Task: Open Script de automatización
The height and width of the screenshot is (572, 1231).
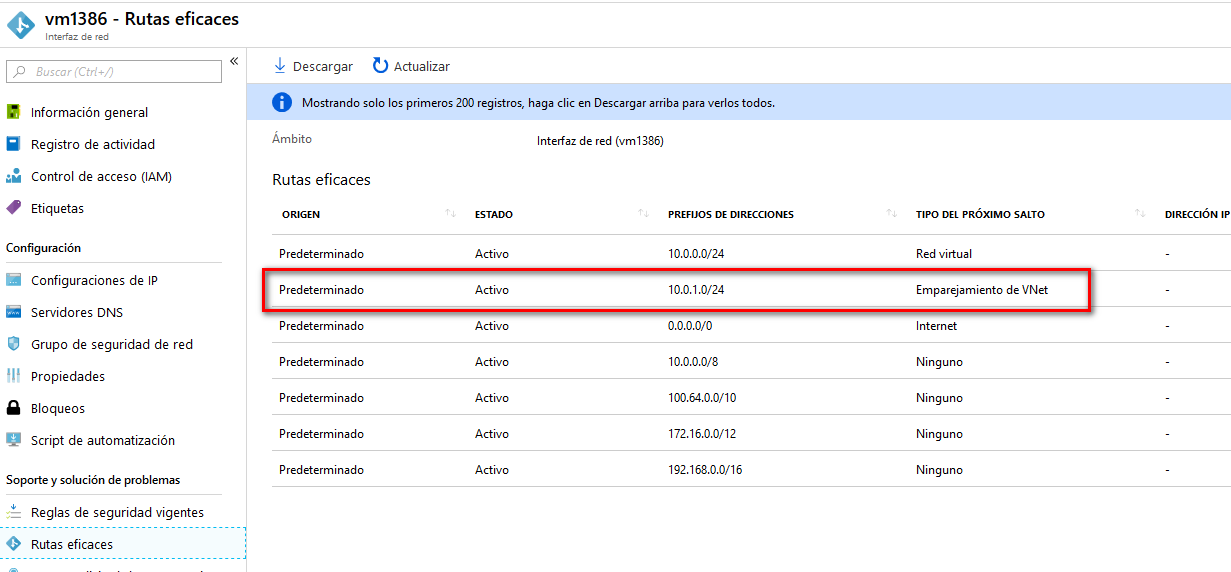Action: [102, 441]
